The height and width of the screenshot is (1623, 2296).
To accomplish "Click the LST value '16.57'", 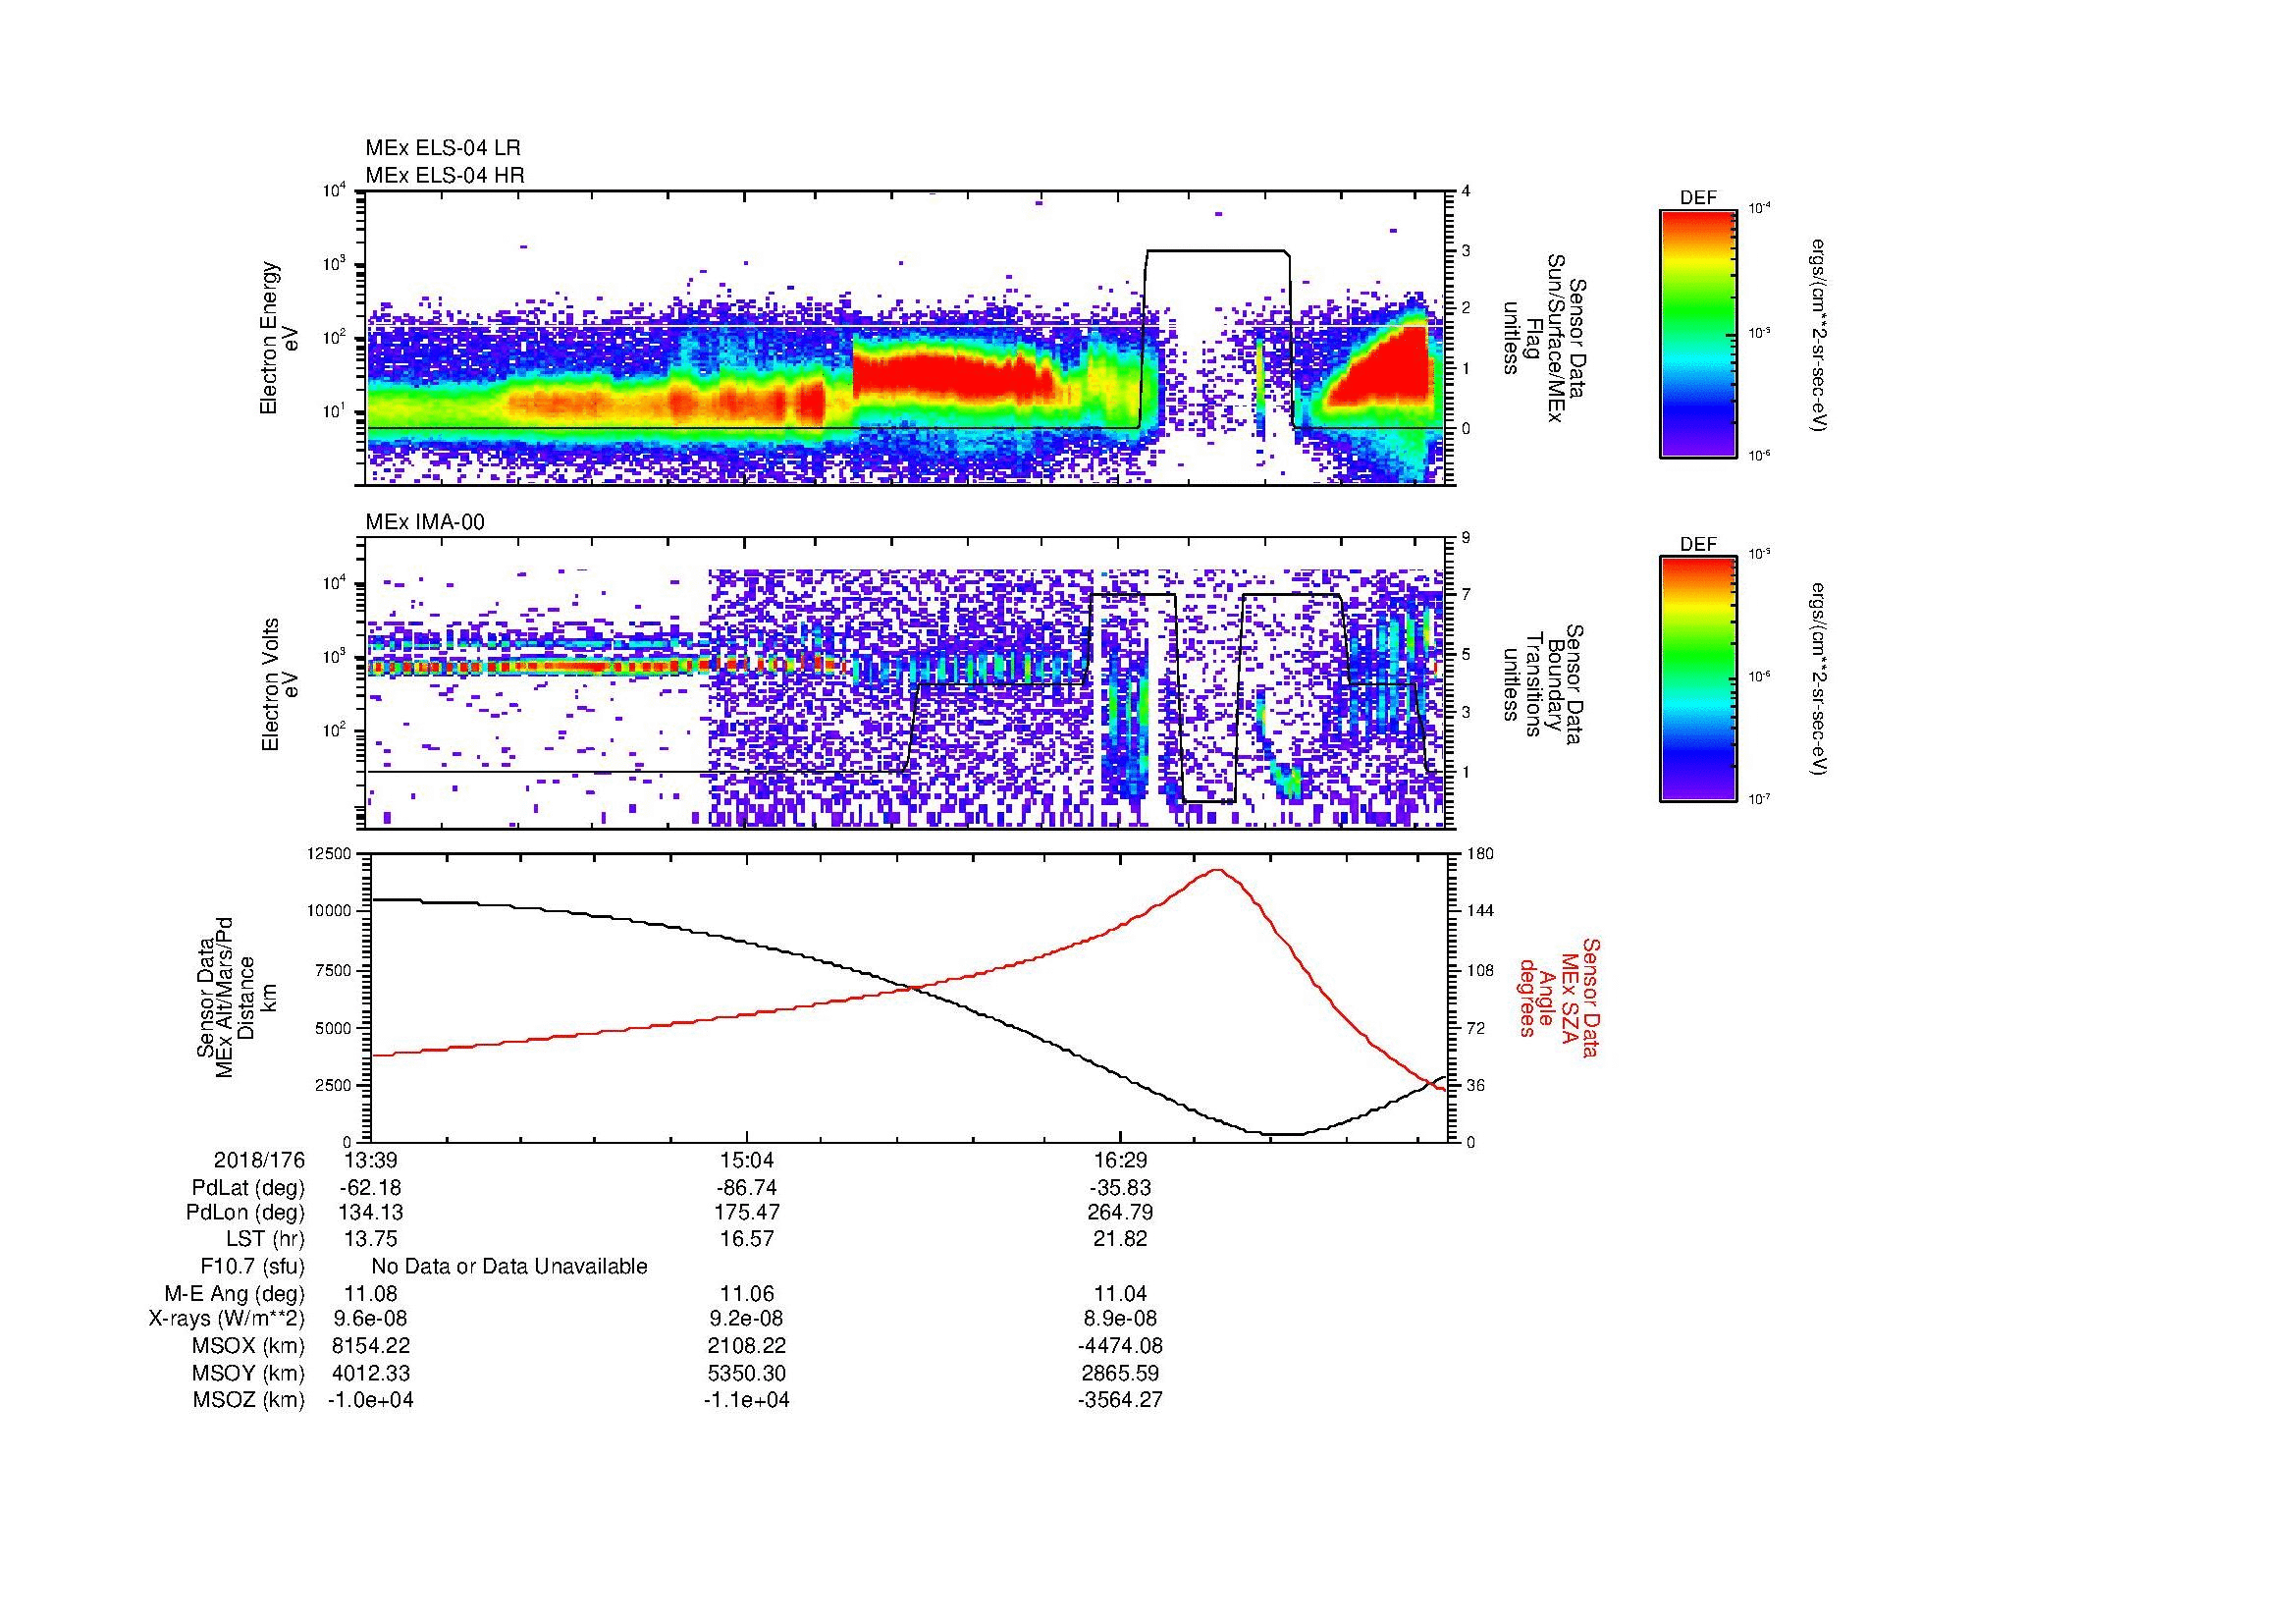I will (x=746, y=1239).
